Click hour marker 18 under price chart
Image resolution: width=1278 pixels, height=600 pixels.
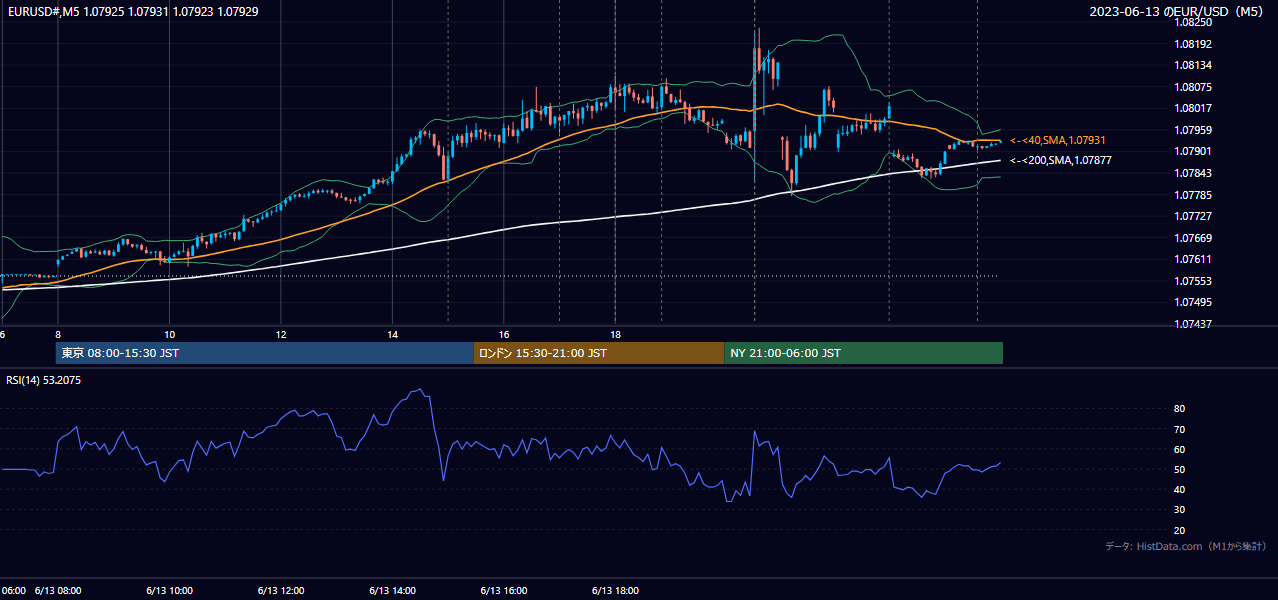616,334
